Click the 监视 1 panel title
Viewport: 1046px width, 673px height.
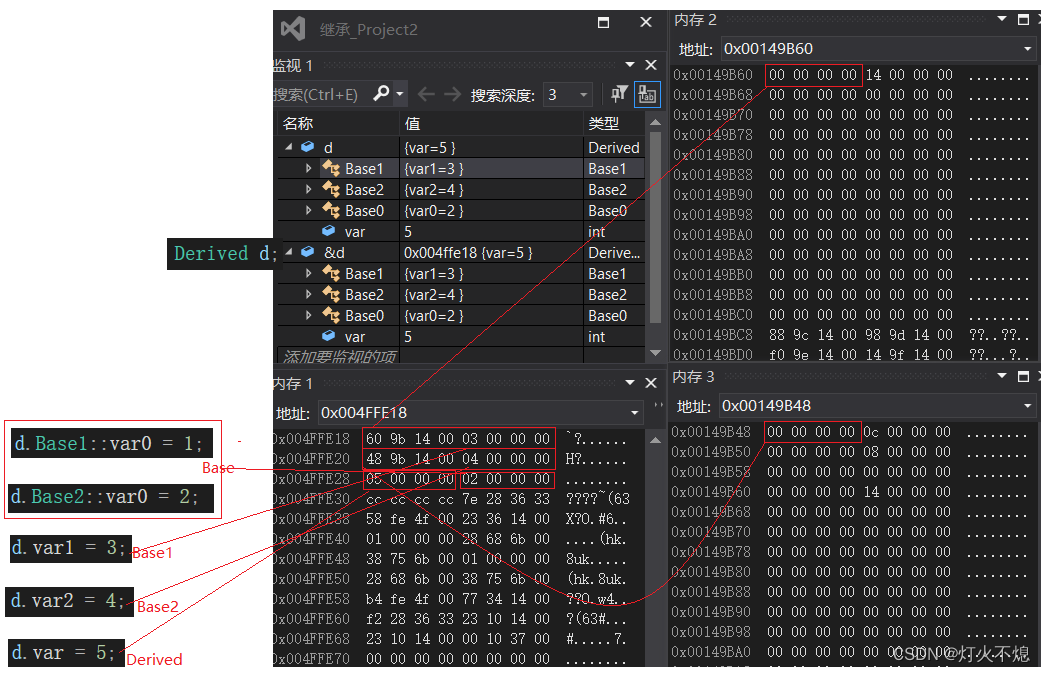[x=292, y=65]
